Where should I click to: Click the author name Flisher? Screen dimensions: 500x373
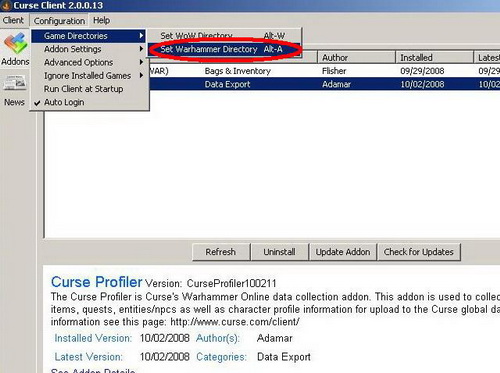click(334, 71)
